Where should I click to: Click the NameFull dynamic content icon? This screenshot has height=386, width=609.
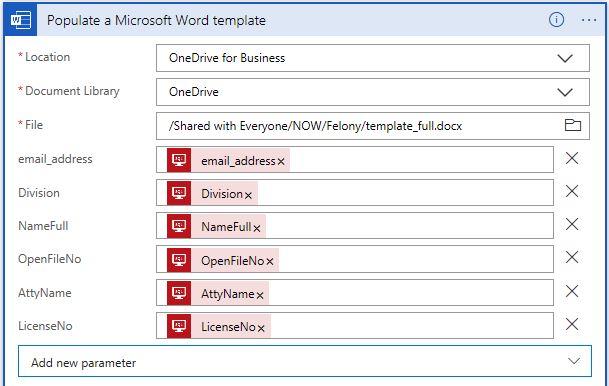pyautogui.click(x=179, y=226)
